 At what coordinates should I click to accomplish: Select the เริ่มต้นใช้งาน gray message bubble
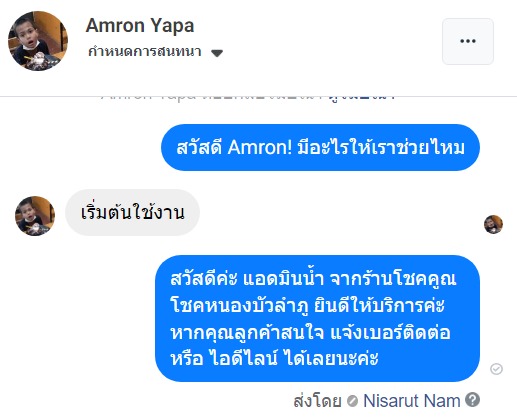(132, 212)
